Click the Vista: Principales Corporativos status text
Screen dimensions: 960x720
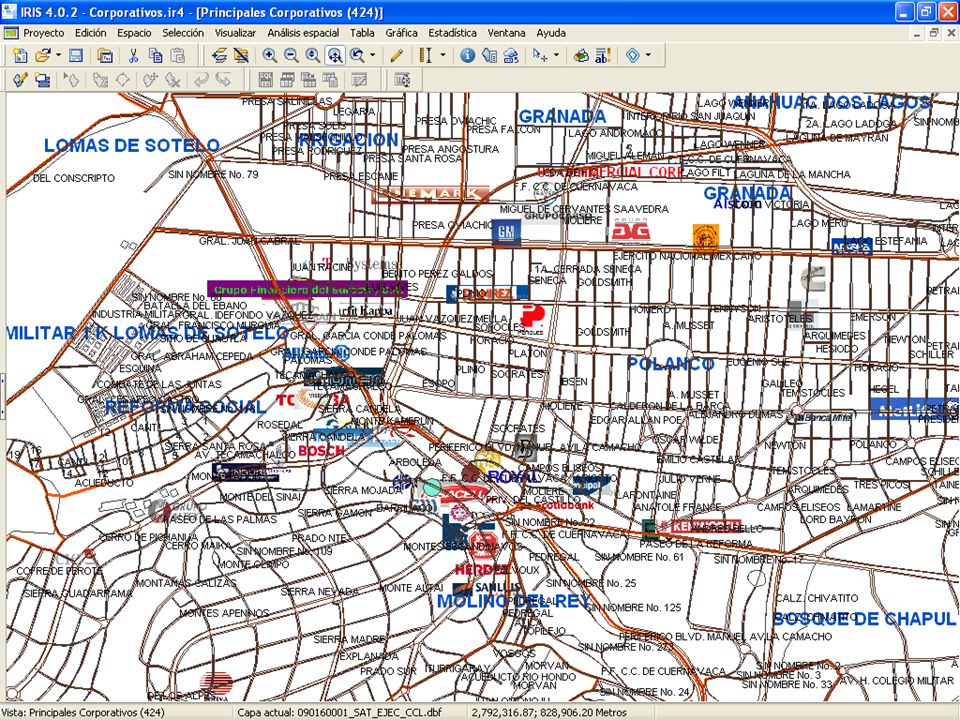(x=84, y=713)
